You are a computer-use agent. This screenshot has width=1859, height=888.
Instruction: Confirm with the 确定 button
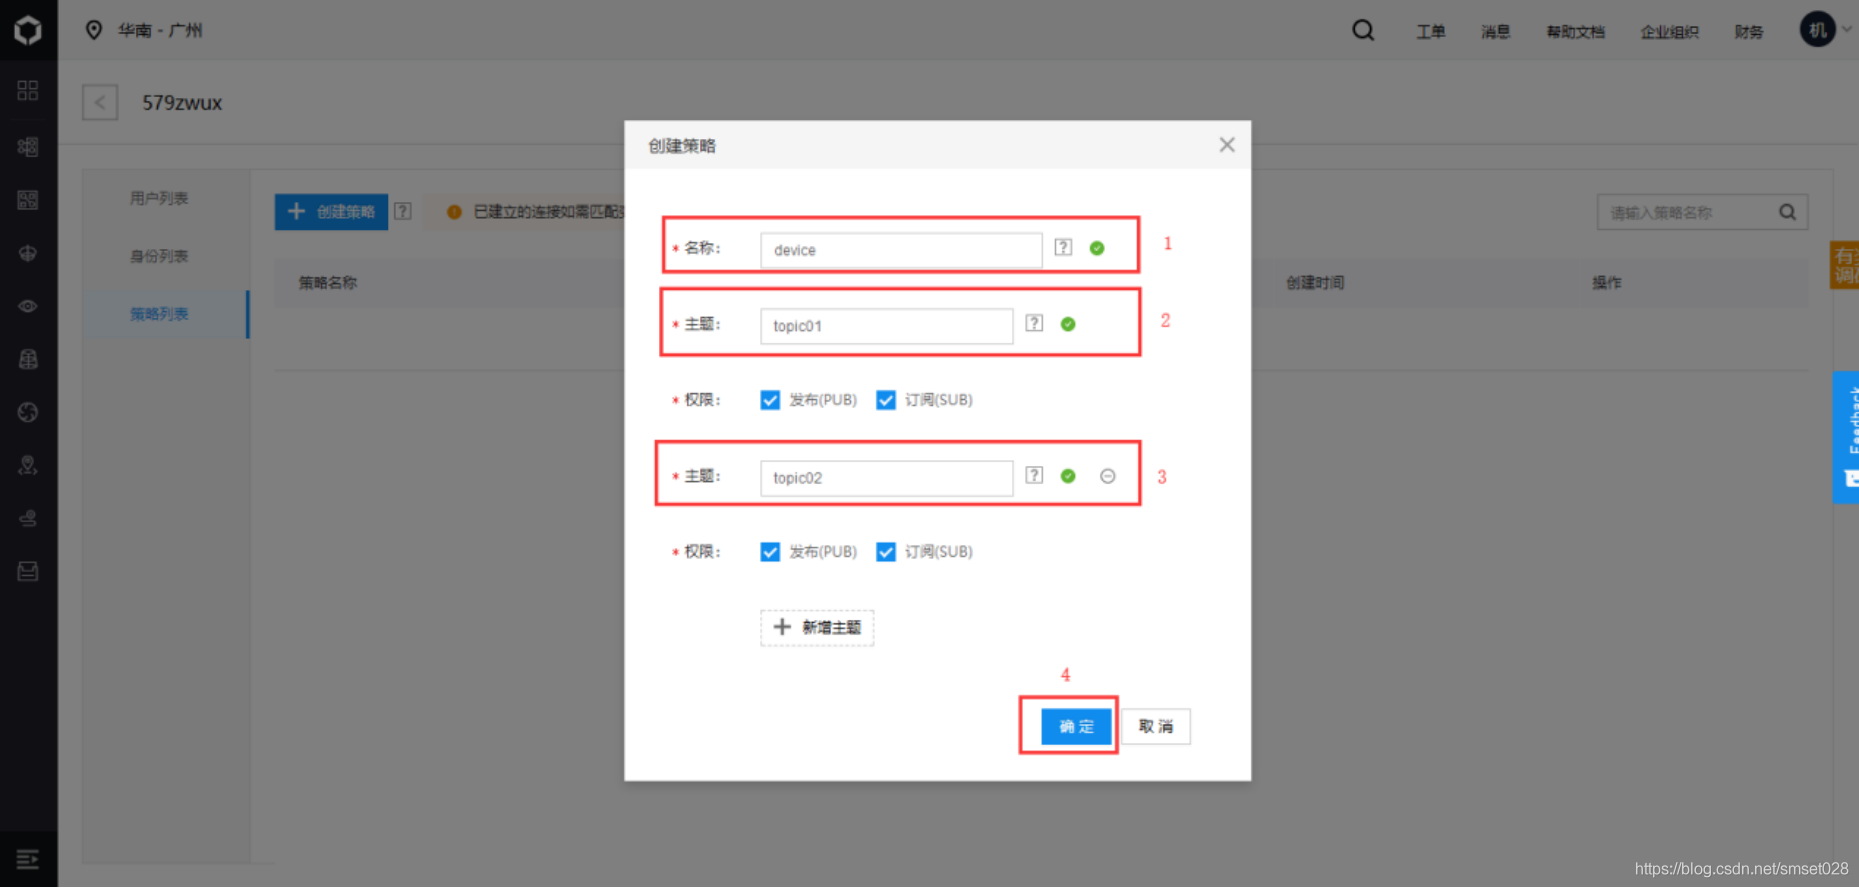point(1076,726)
